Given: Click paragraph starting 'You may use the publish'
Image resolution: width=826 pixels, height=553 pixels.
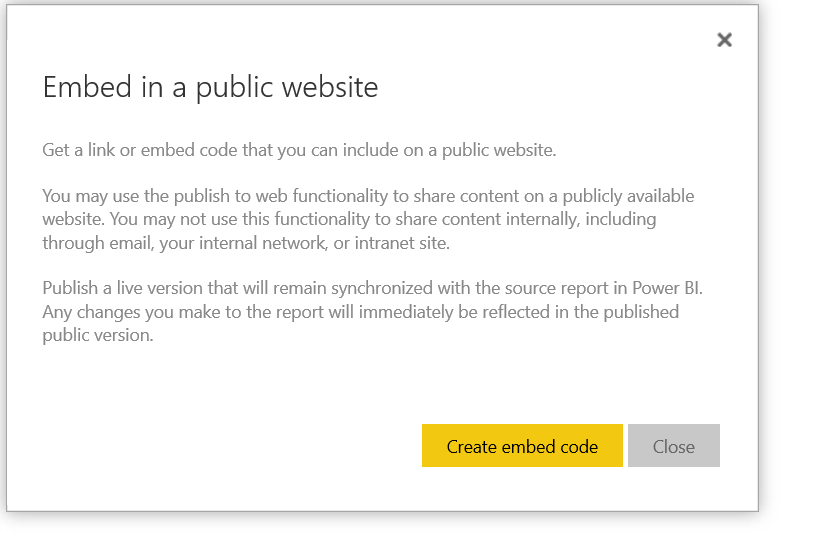Looking at the screenshot, I should [368, 219].
